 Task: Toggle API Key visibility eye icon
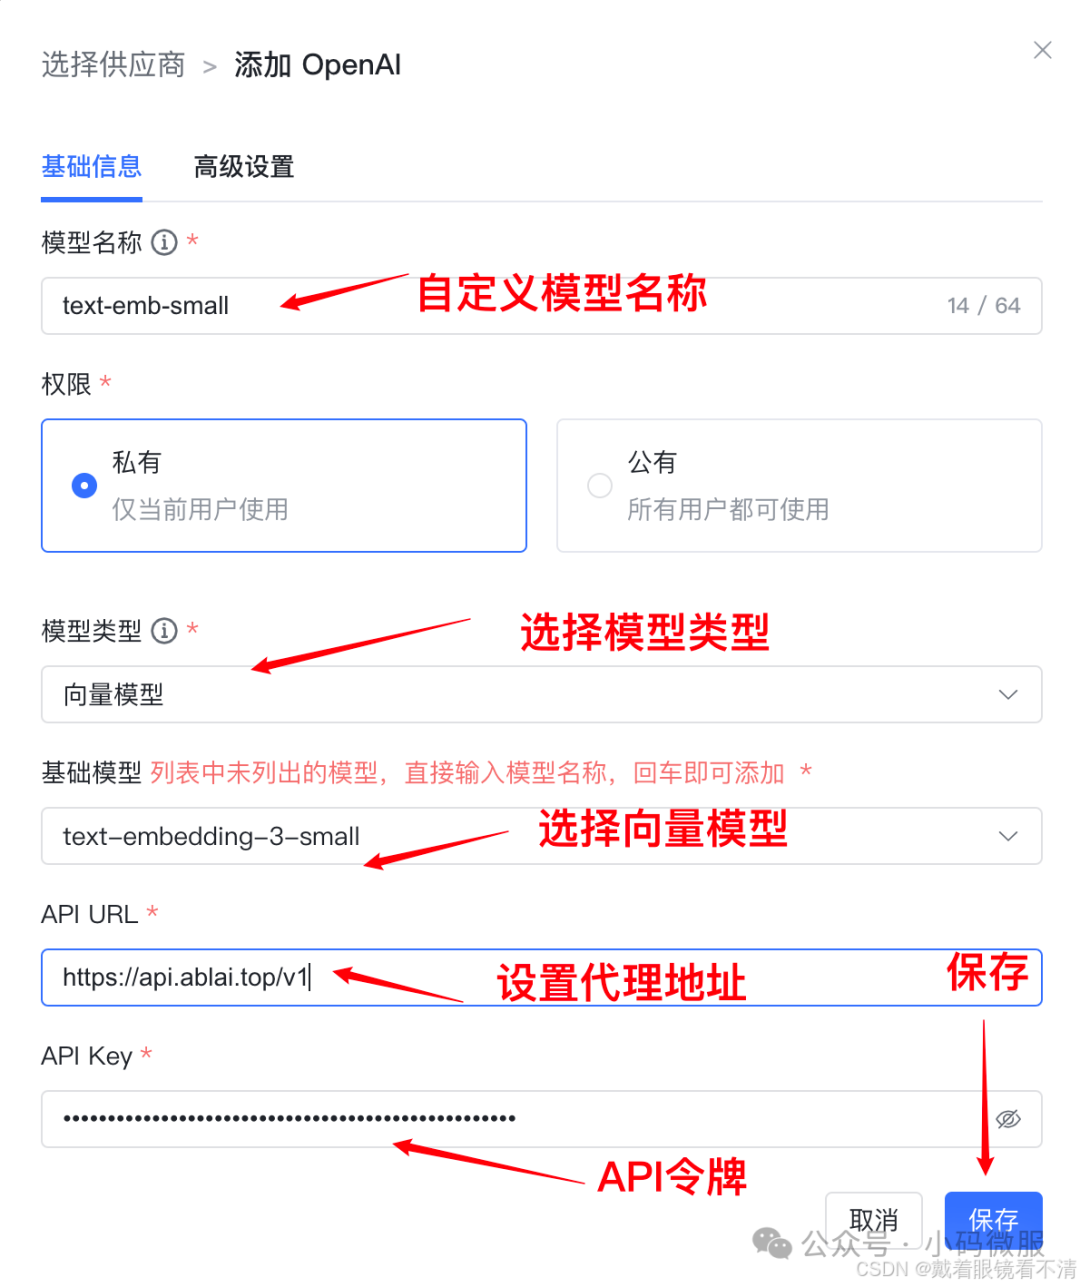[x=1008, y=1118]
